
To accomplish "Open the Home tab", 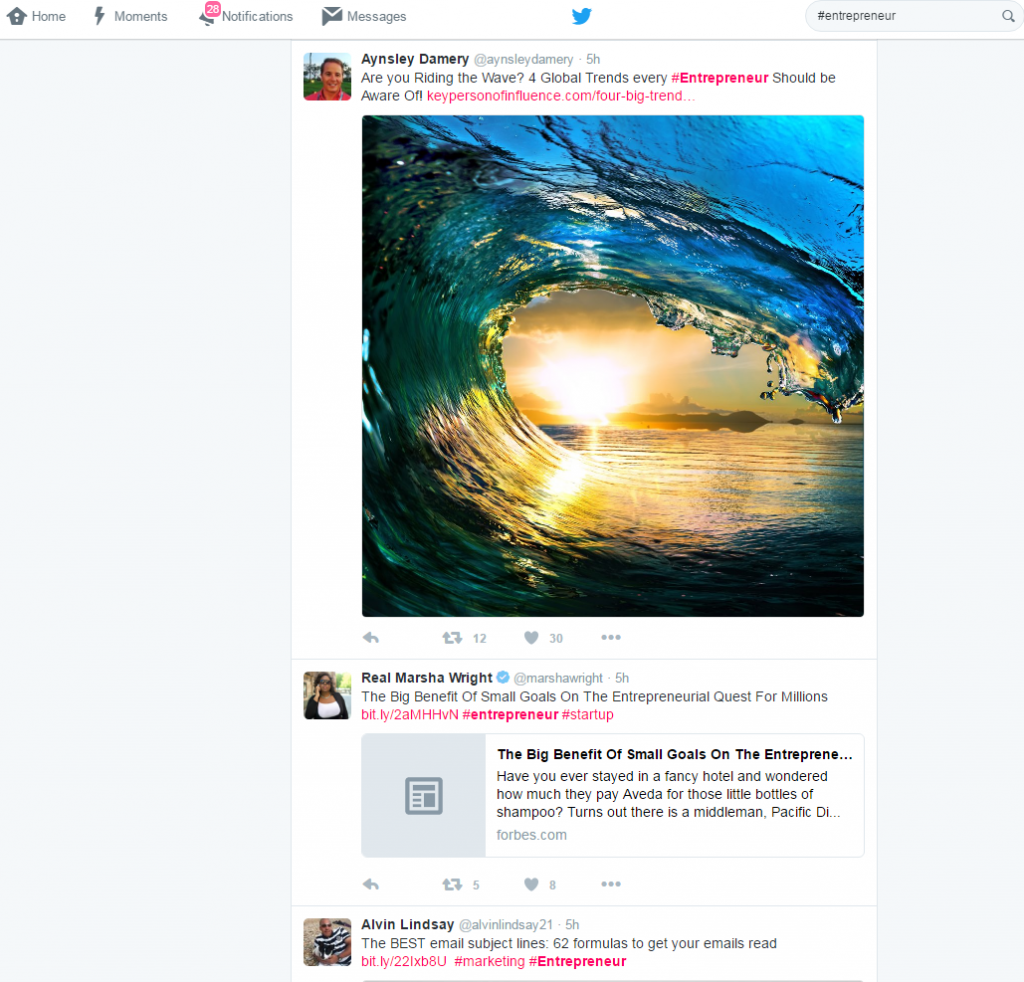I will [37, 16].
